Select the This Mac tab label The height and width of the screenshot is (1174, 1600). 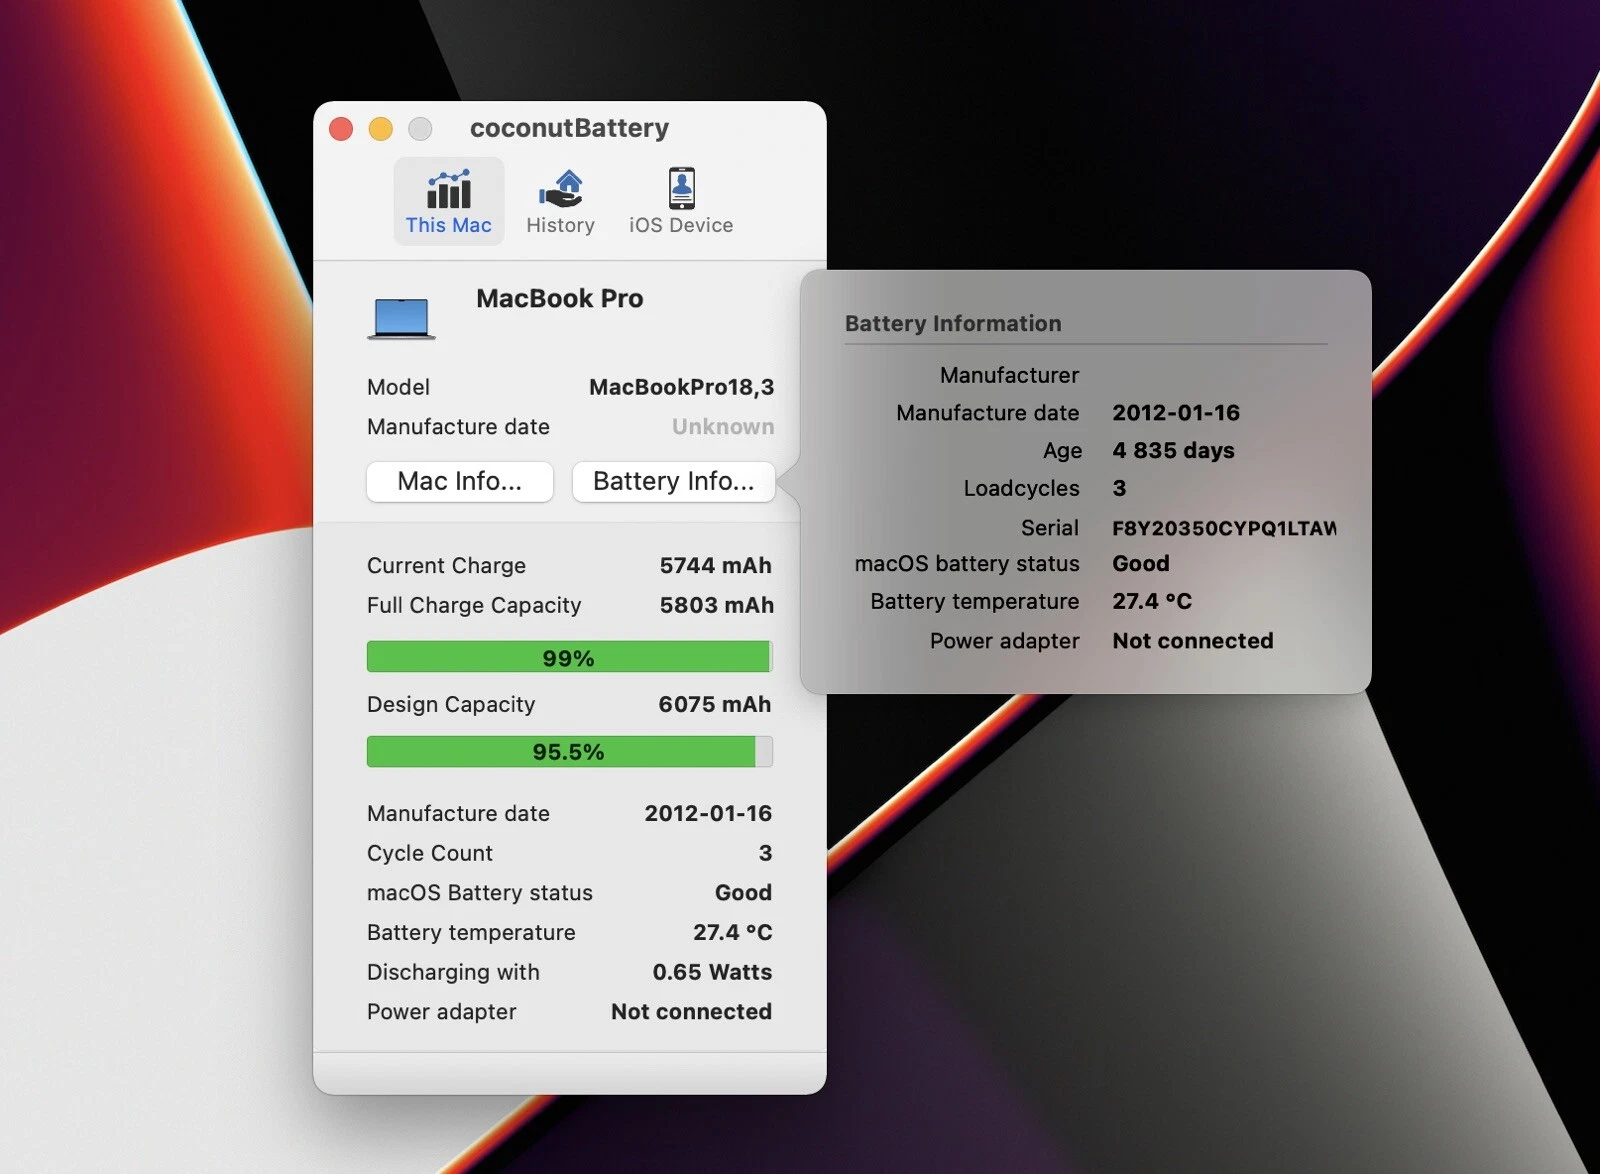pyautogui.click(x=448, y=225)
